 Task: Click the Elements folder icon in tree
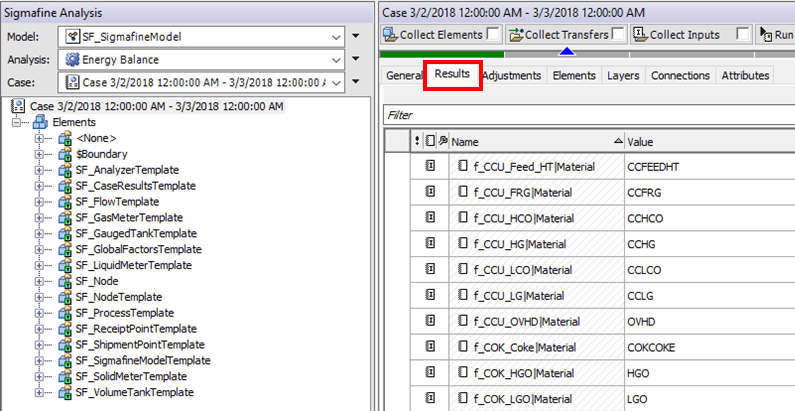(x=39, y=122)
